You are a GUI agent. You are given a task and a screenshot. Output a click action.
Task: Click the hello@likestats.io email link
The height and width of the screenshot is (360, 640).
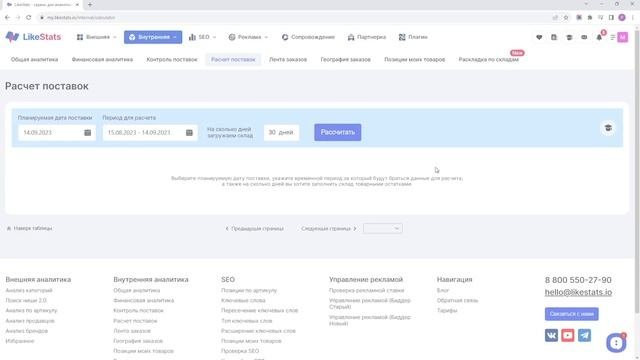pyautogui.click(x=578, y=292)
